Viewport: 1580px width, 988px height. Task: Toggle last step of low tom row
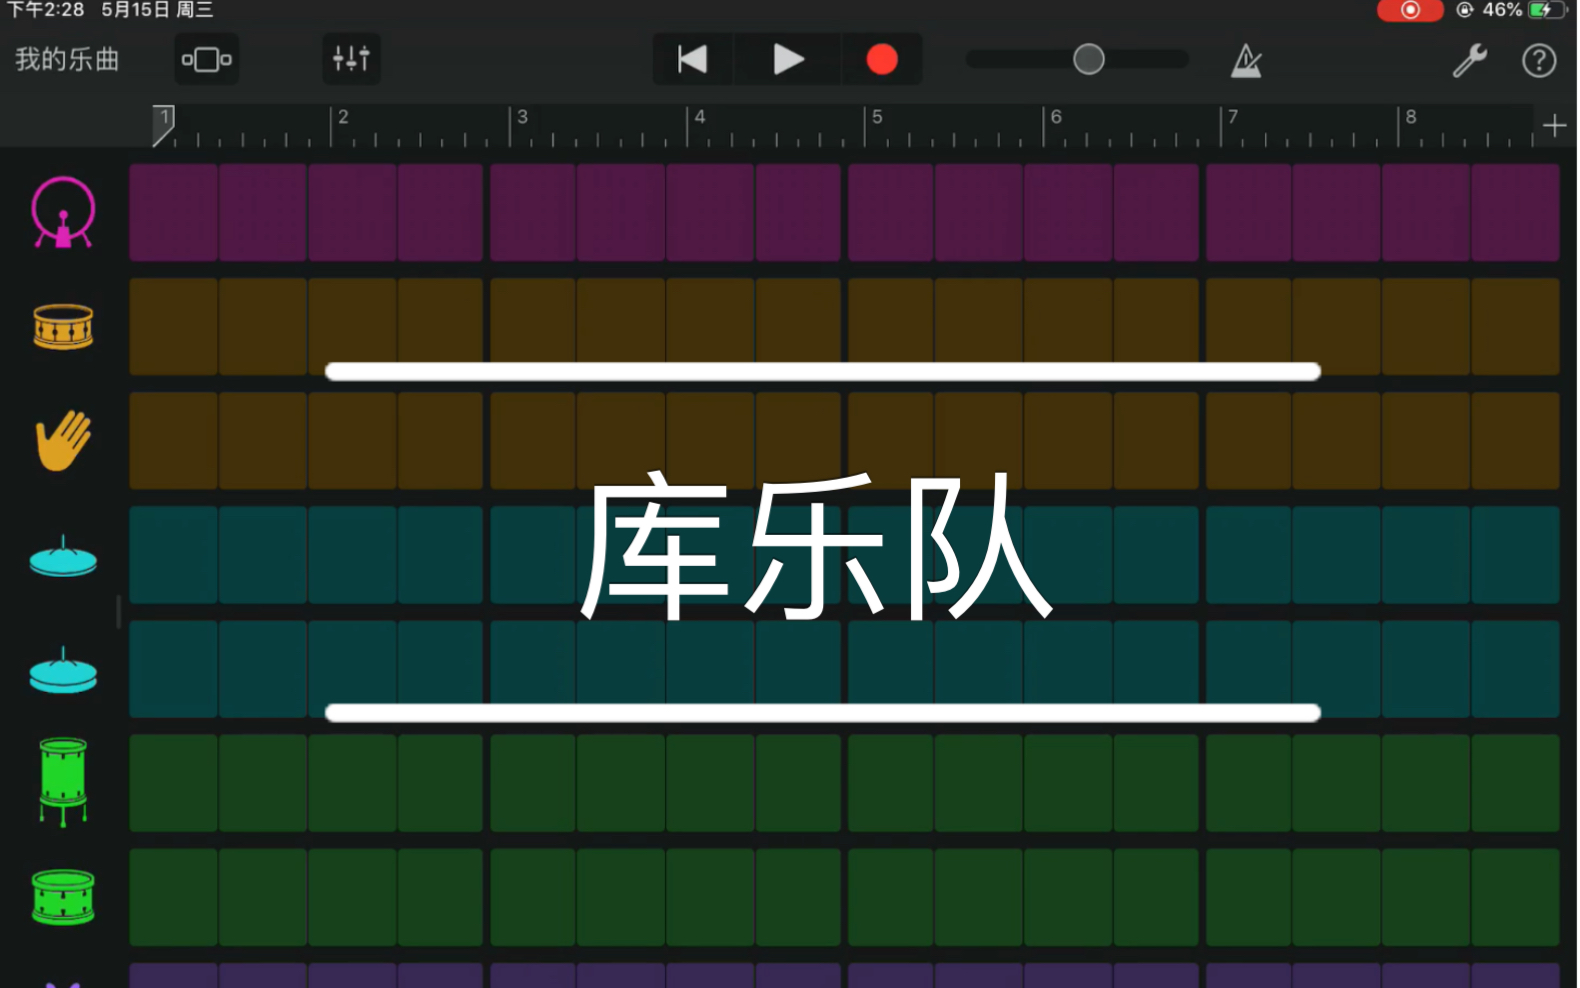pos(1516,897)
